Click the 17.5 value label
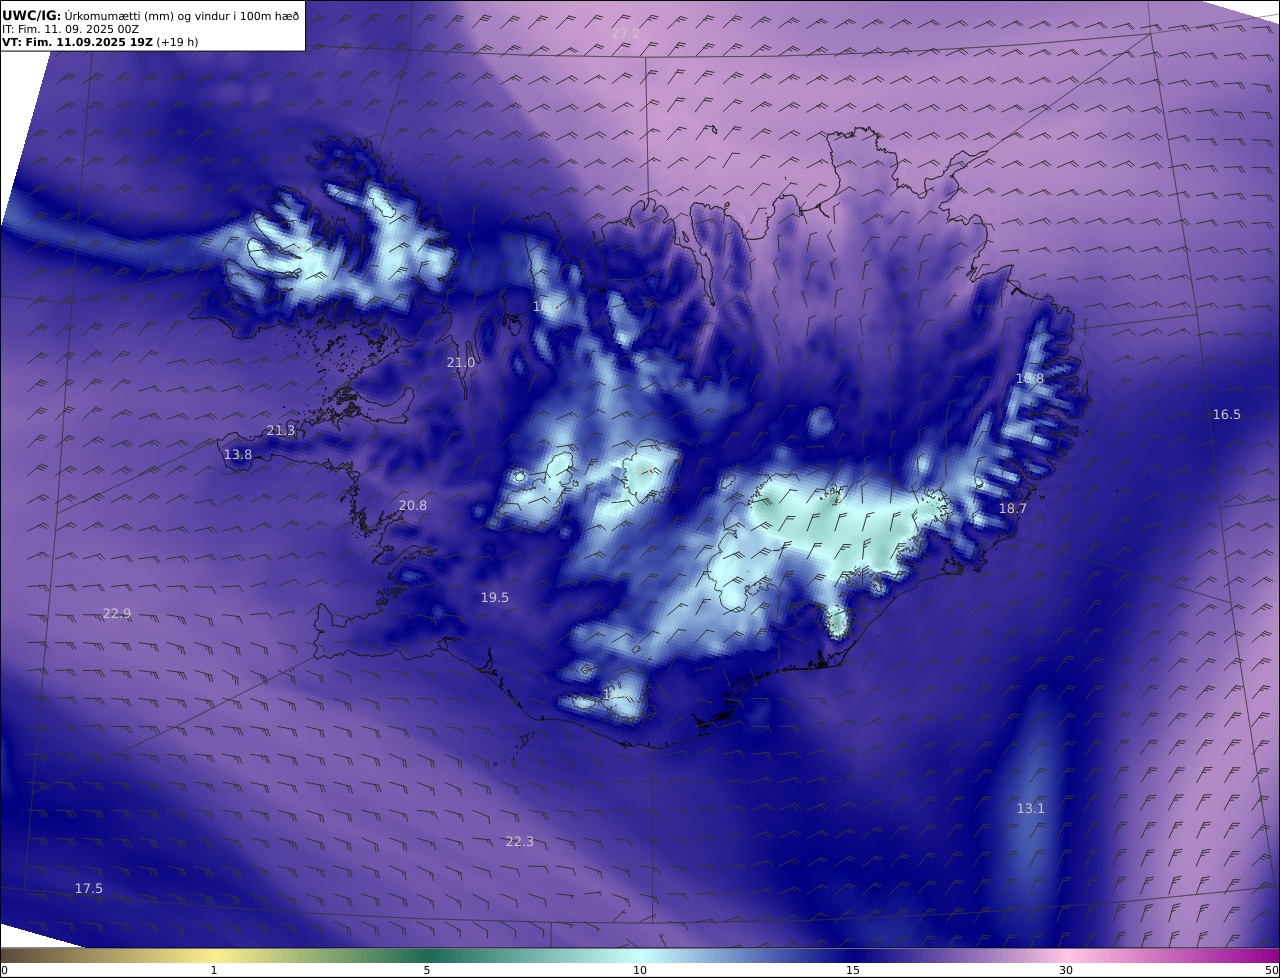The height and width of the screenshot is (978, 1280). click(x=89, y=888)
